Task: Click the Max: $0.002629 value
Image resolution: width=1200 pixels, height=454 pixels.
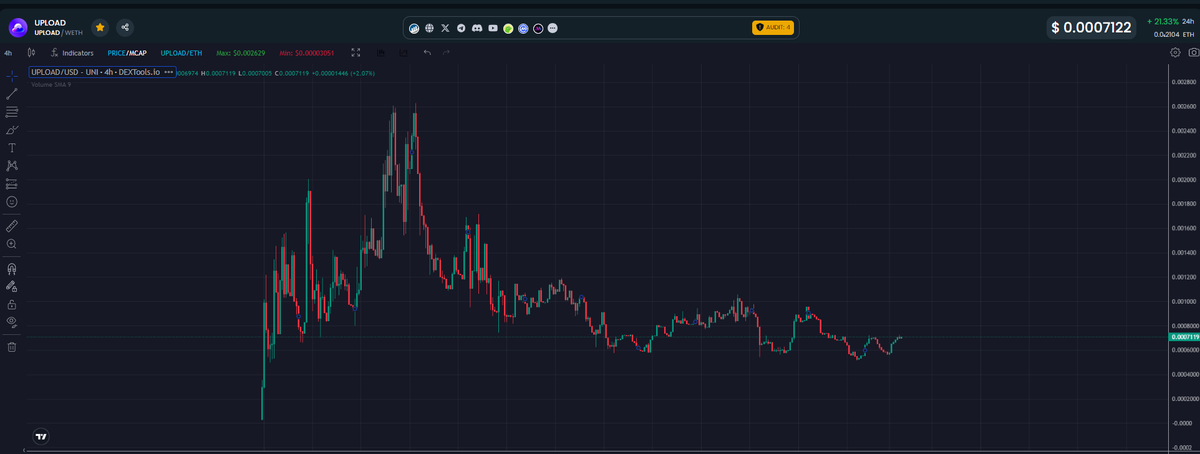Action: pyautogui.click(x=241, y=52)
